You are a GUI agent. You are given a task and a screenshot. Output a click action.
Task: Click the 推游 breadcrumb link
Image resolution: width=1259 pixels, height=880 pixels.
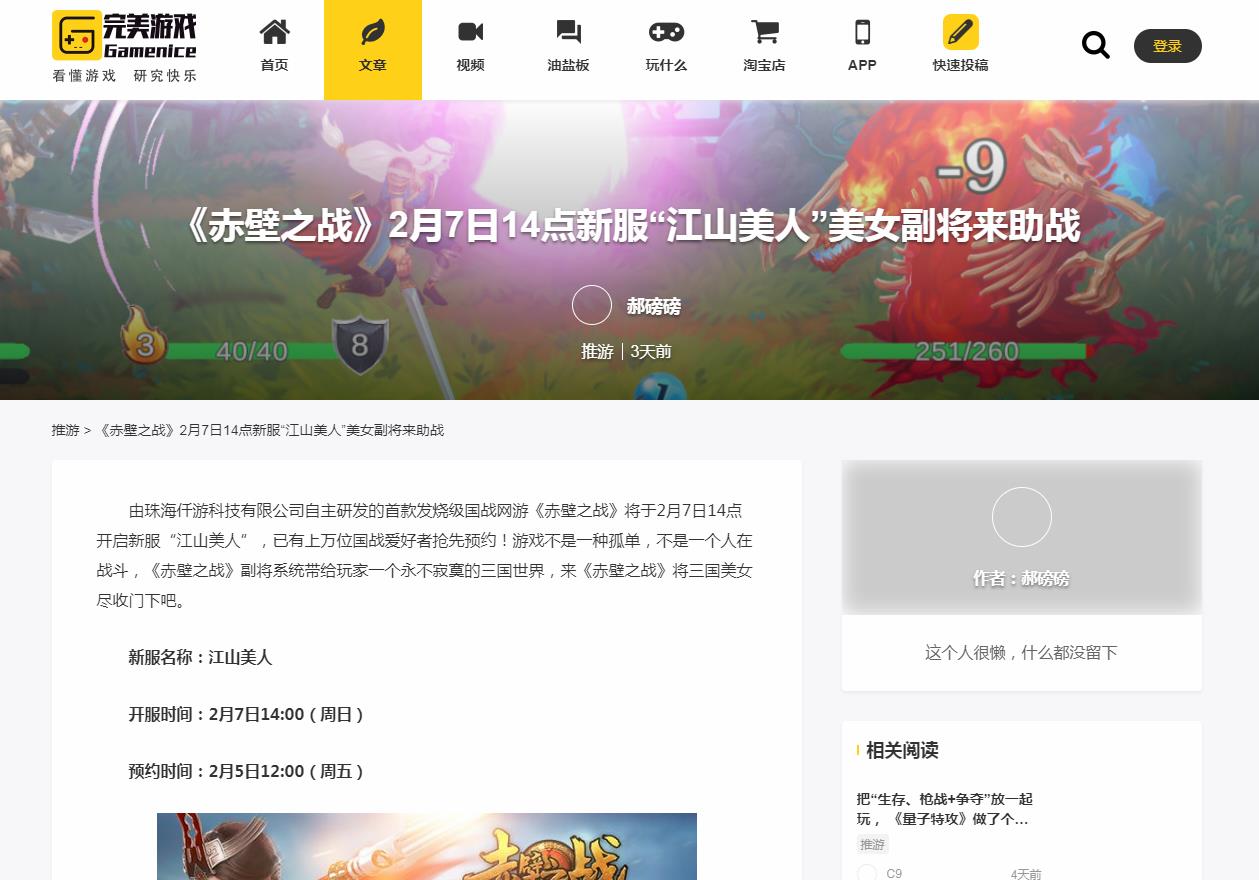(x=66, y=430)
